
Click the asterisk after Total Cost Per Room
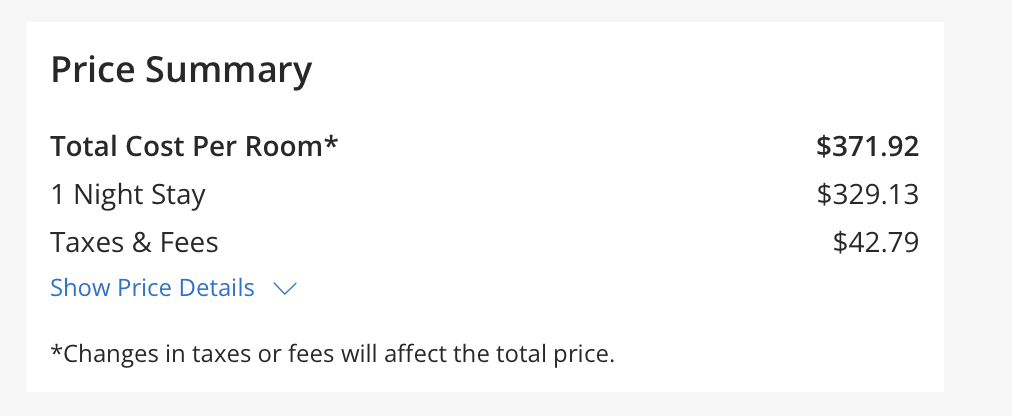click(x=331, y=141)
